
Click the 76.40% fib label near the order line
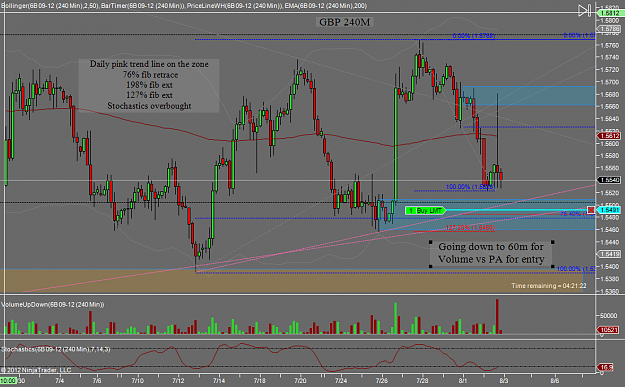pyautogui.click(x=577, y=214)
